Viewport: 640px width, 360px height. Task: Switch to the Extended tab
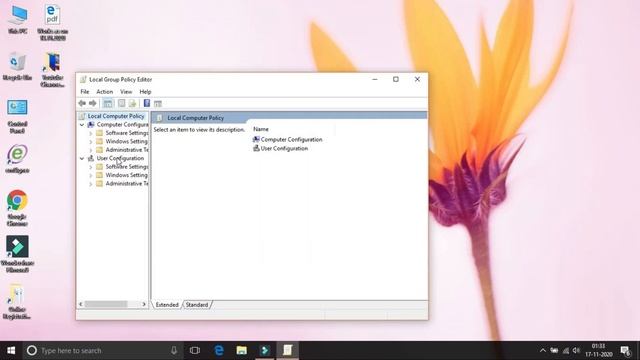167,305
